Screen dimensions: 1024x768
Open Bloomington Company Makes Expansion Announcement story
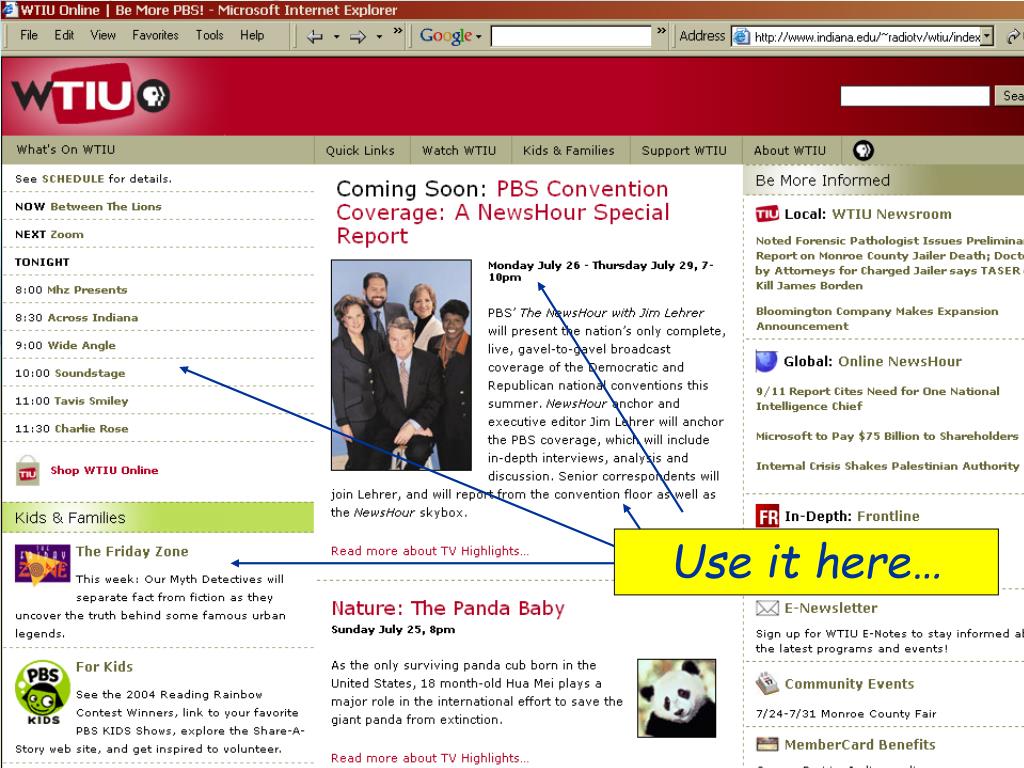tap(877, 319)
